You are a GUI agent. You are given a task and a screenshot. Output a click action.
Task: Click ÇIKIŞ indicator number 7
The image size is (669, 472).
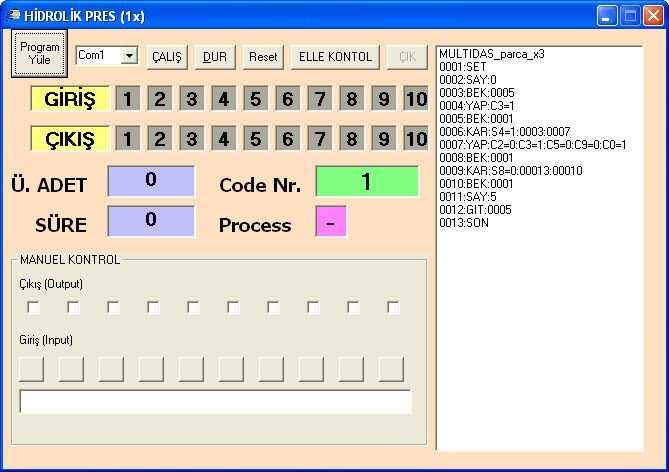pos(320,139)
